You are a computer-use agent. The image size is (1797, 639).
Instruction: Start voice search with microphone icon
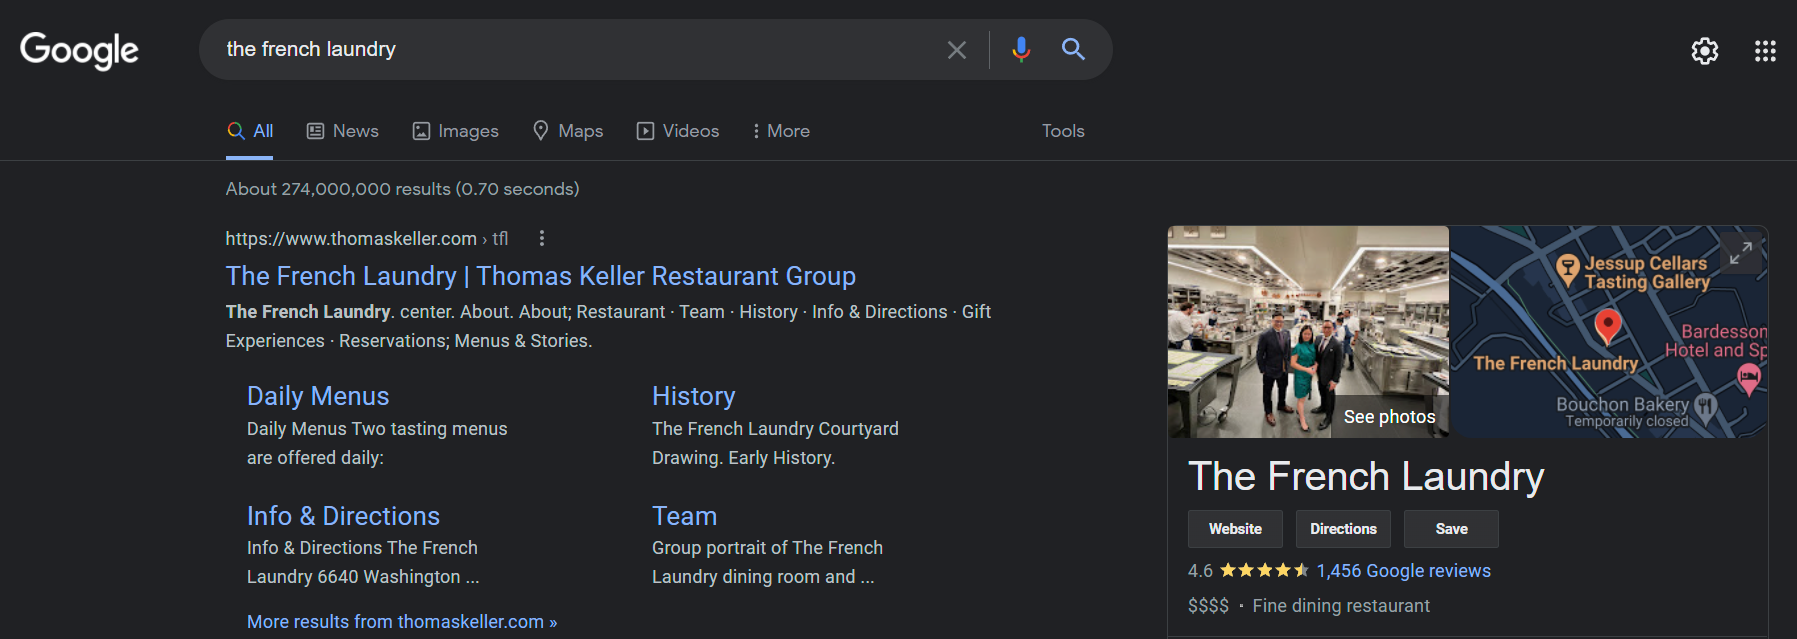[x=1020, y=49]
